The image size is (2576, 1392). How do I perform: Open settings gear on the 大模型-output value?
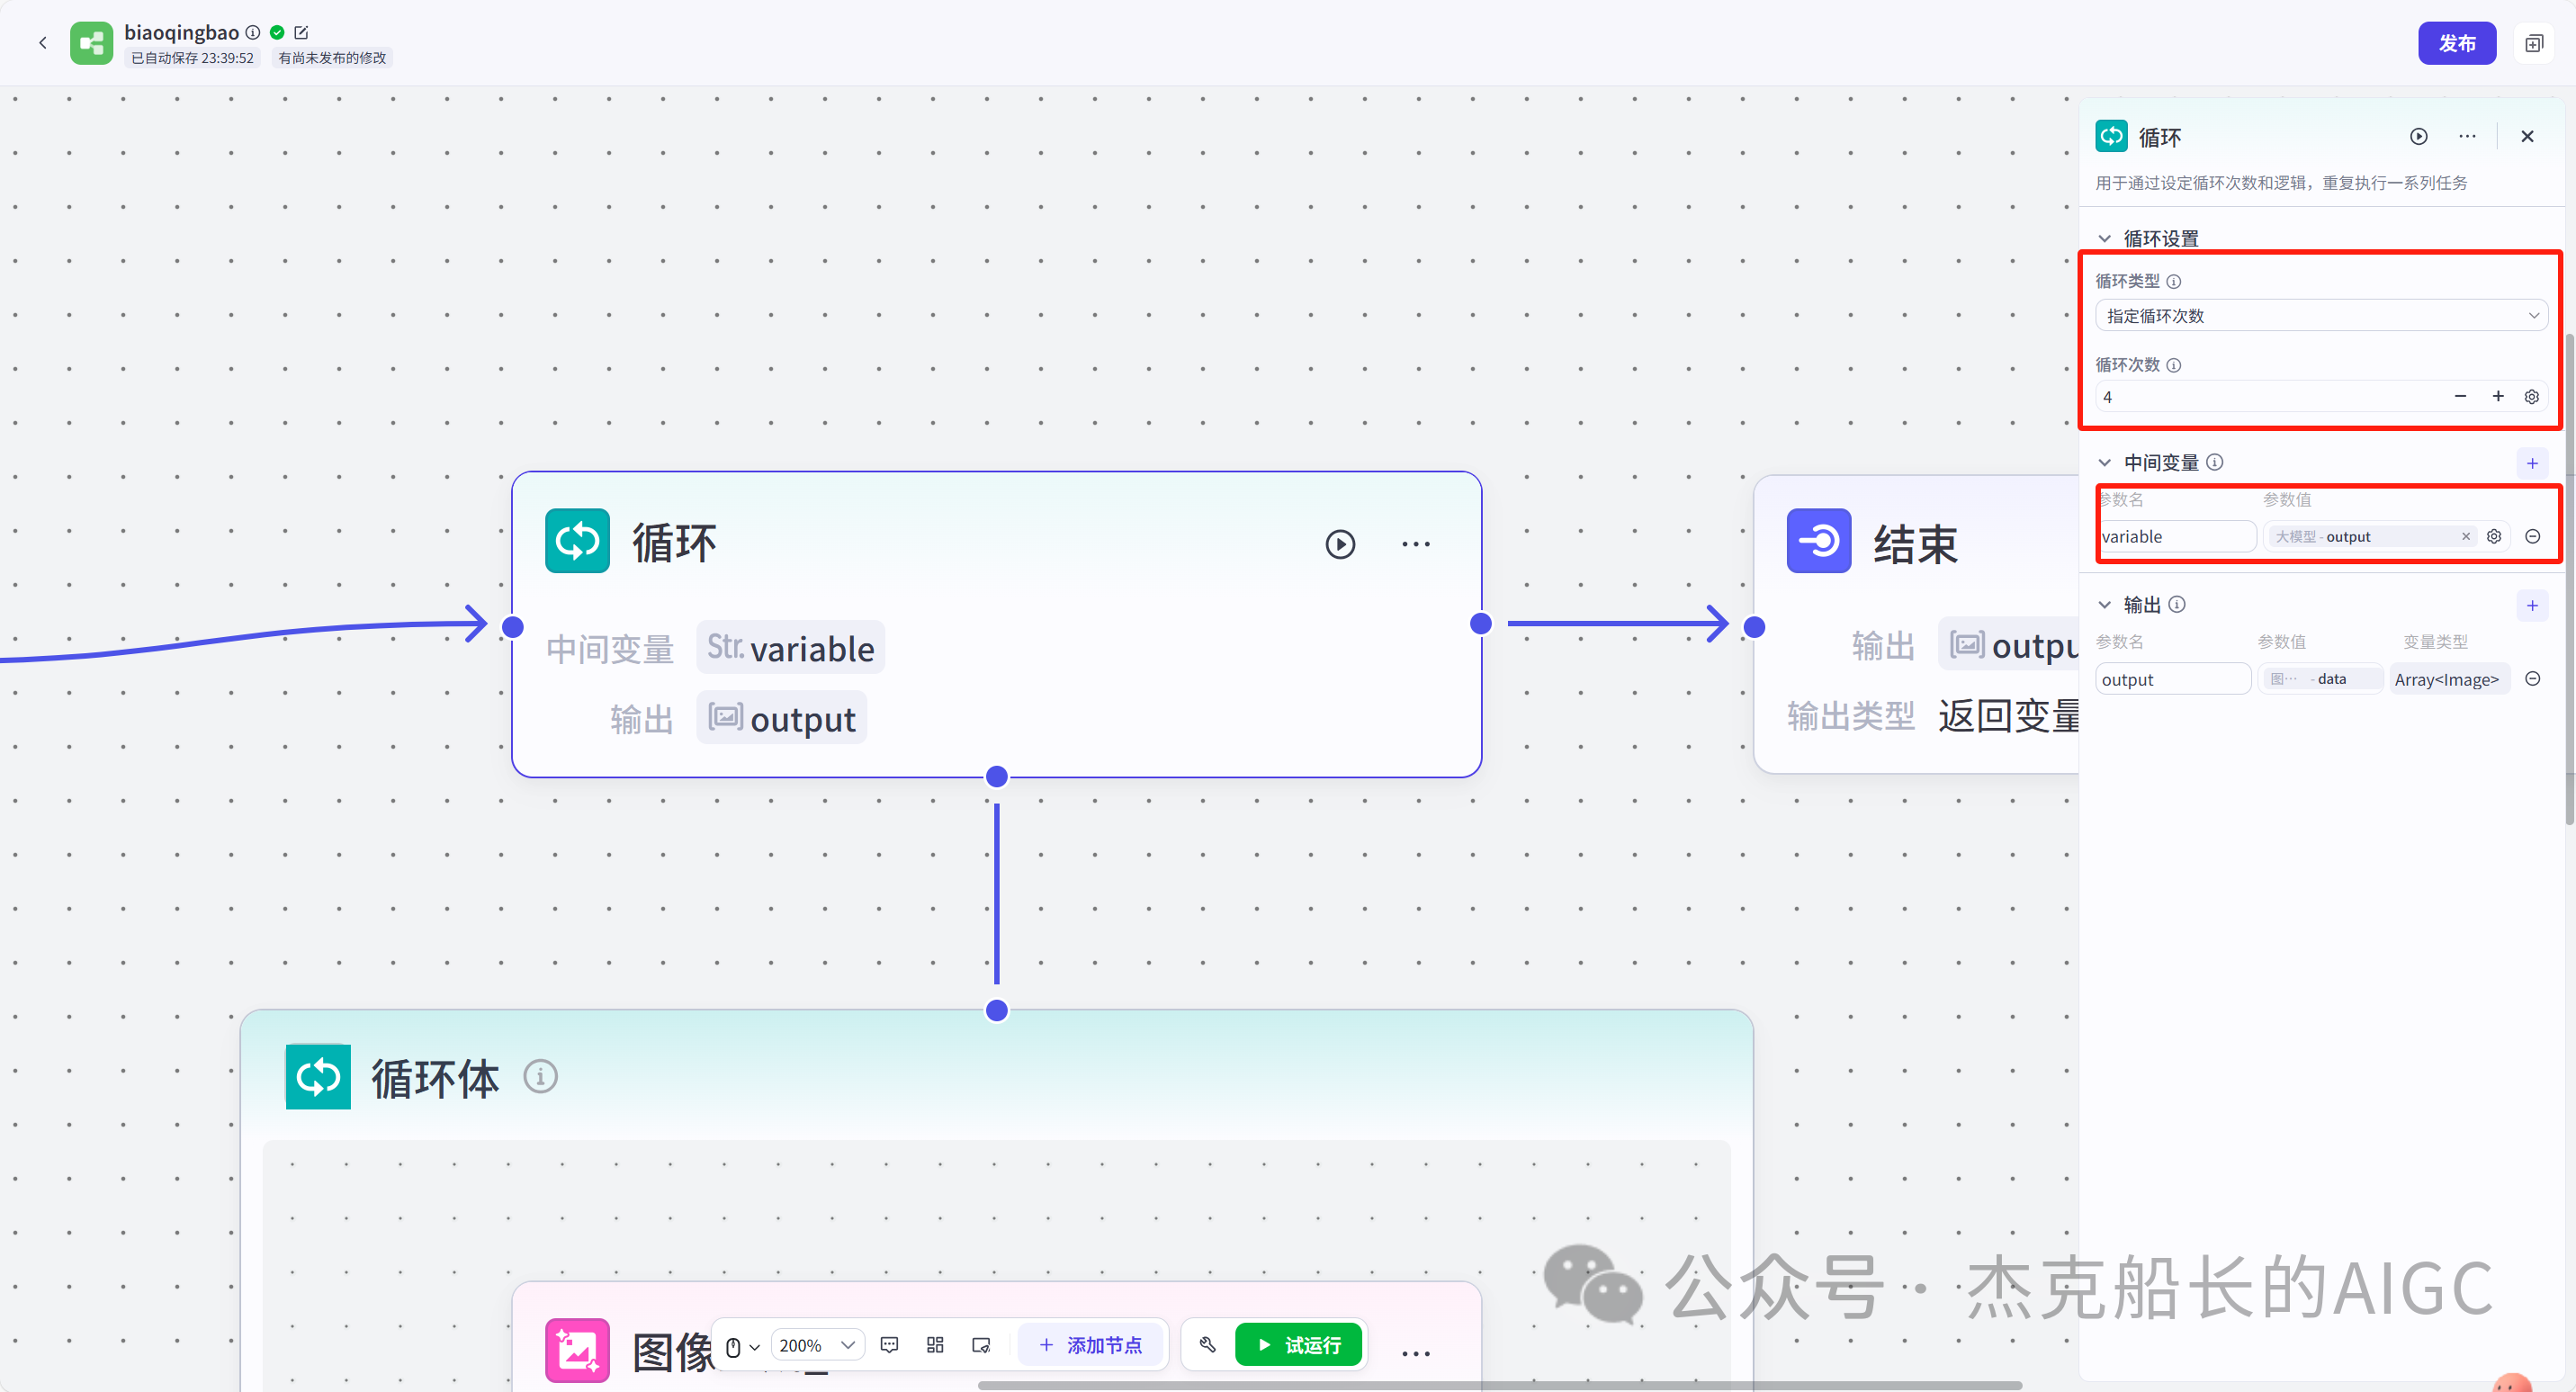point(2493,536)
